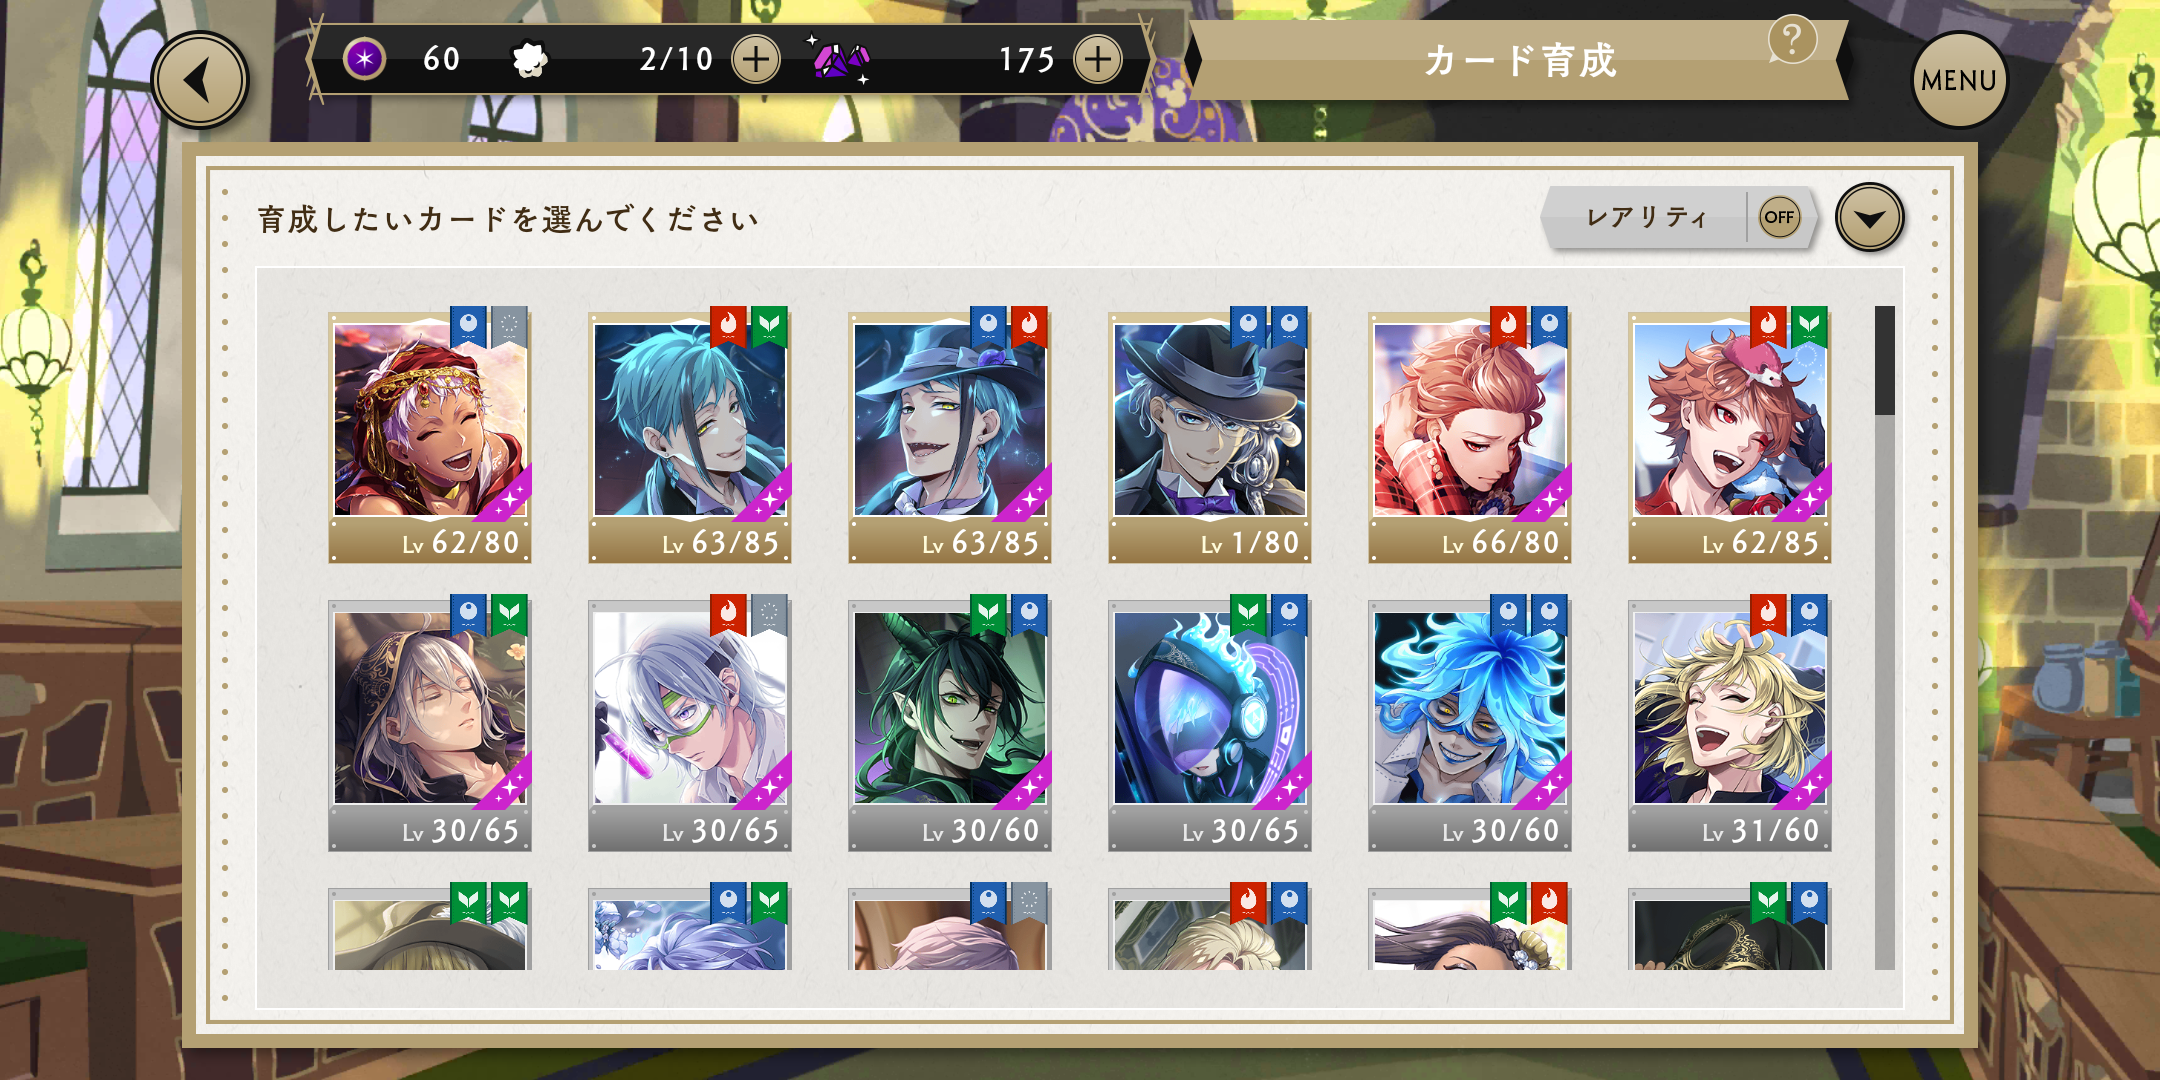Screen dimensions: 2160x1080
Task: Tap the purple gem currency icon
Action: click(x=840, y=60)
